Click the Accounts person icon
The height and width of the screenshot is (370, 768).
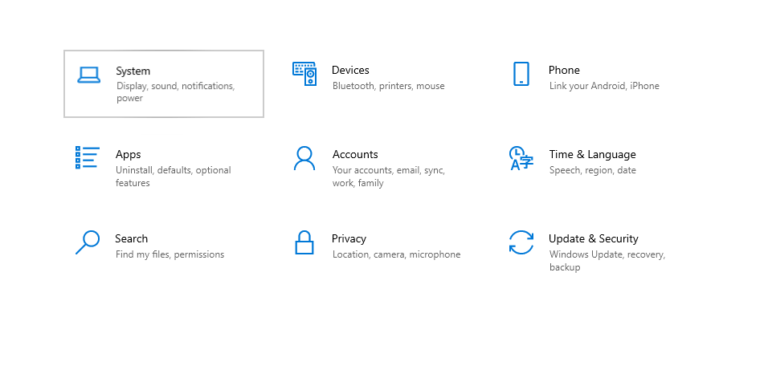304,158
